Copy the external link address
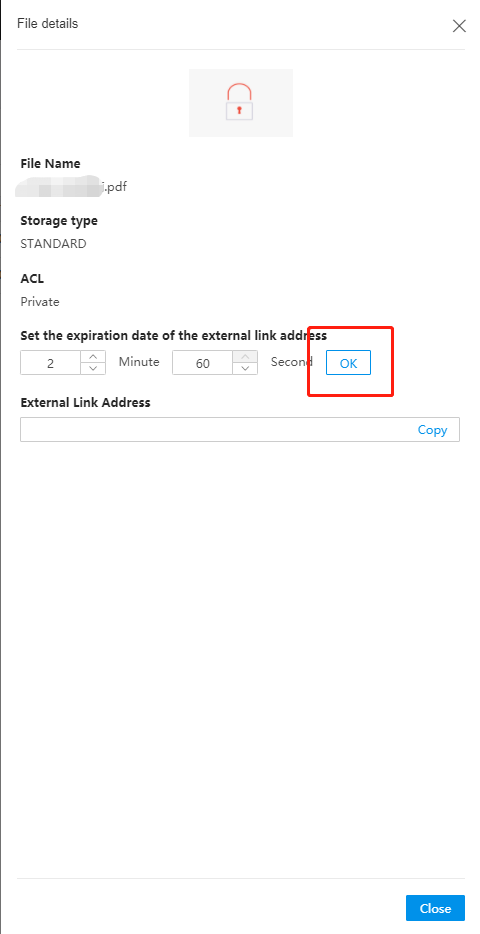 tap(432, 429)
